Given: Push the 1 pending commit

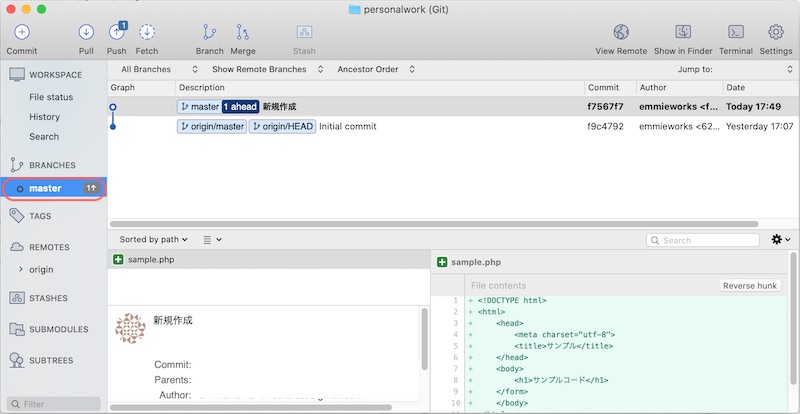Looking at the screenshot, I should tap(117, 32).
